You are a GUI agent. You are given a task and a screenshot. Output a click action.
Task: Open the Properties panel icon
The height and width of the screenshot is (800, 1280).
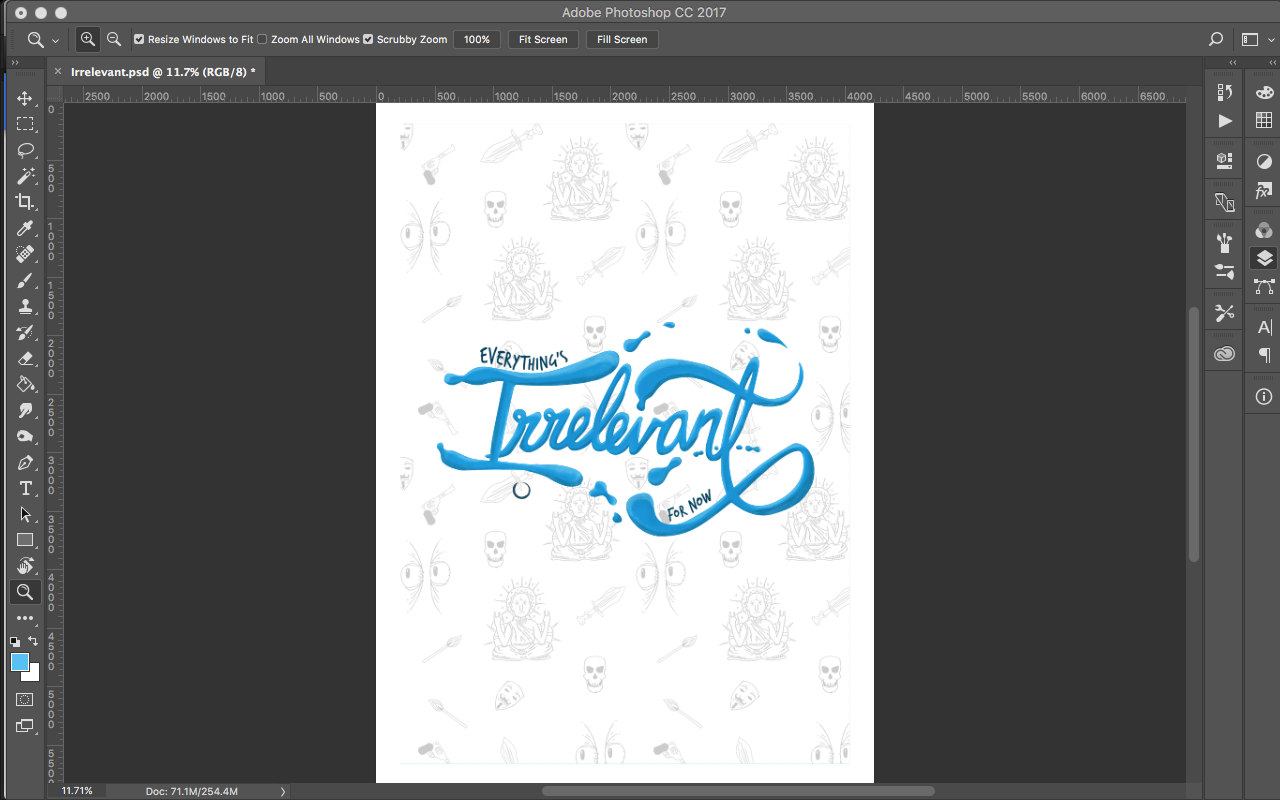1225,160
